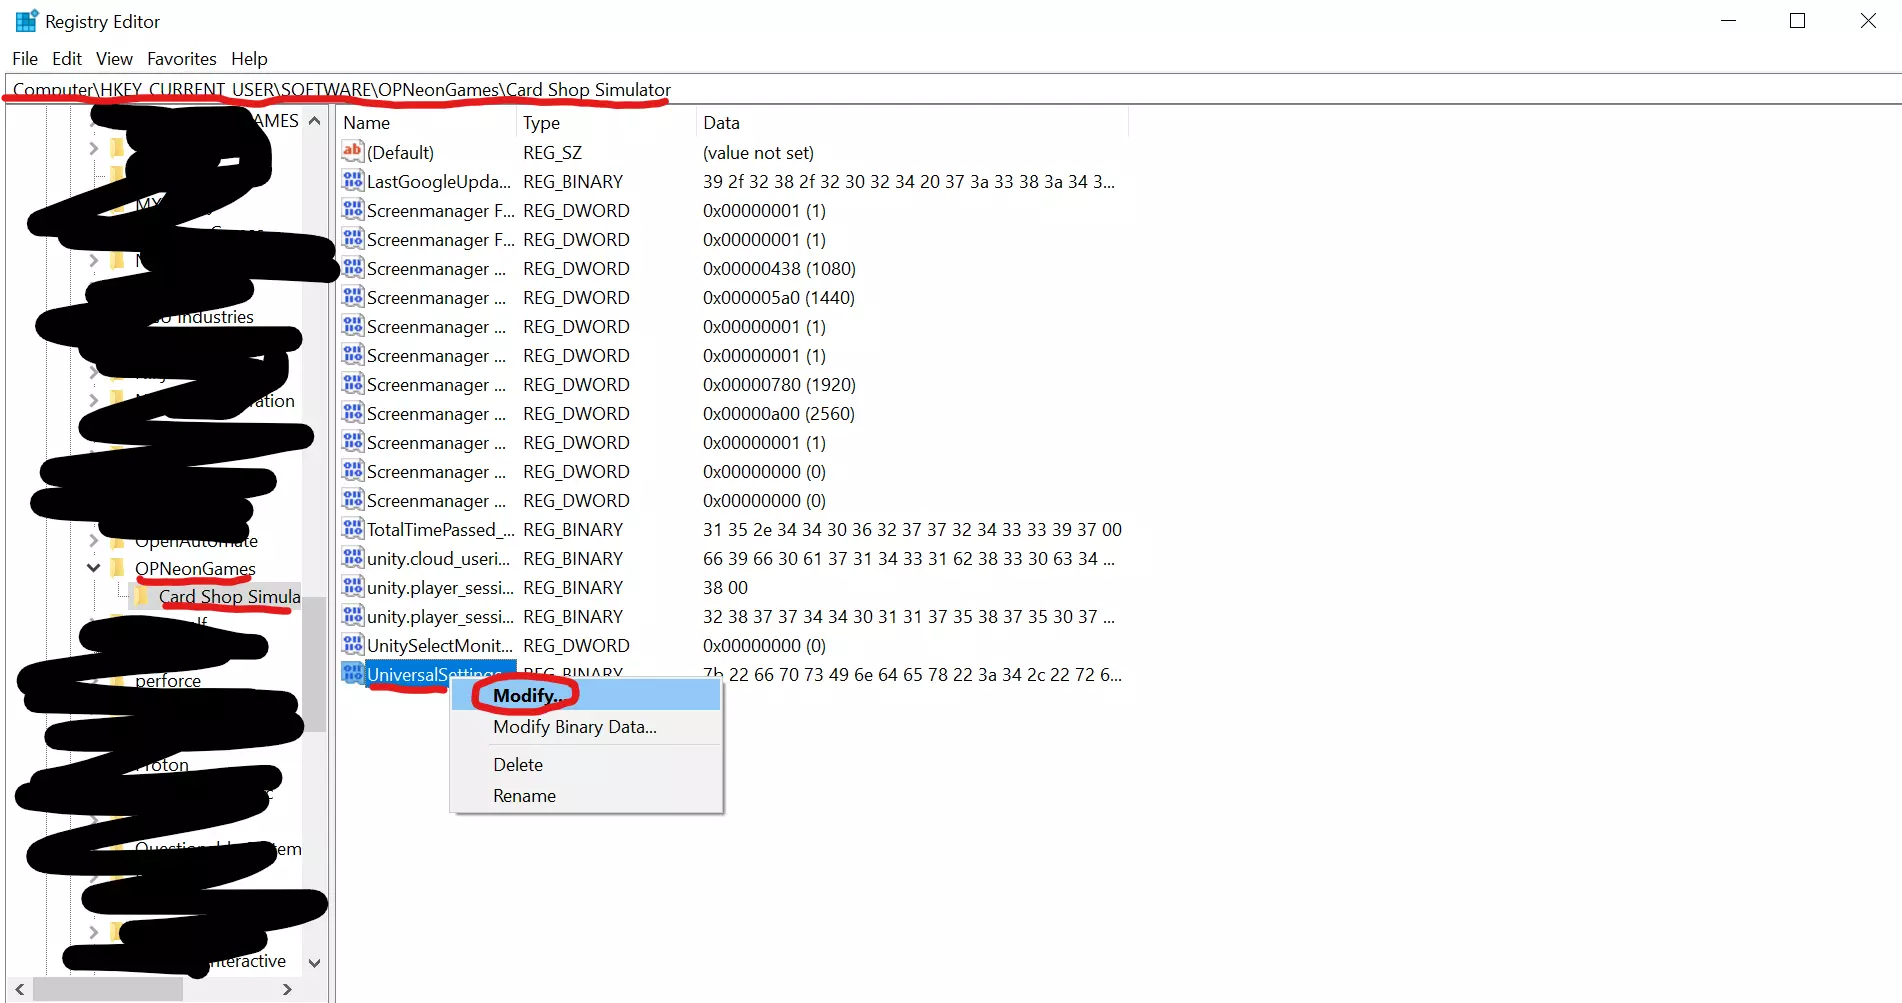Select the OPNeonGames key in the tree
The height and width of the screenshot is (1003, 1902).
point(195,568)
